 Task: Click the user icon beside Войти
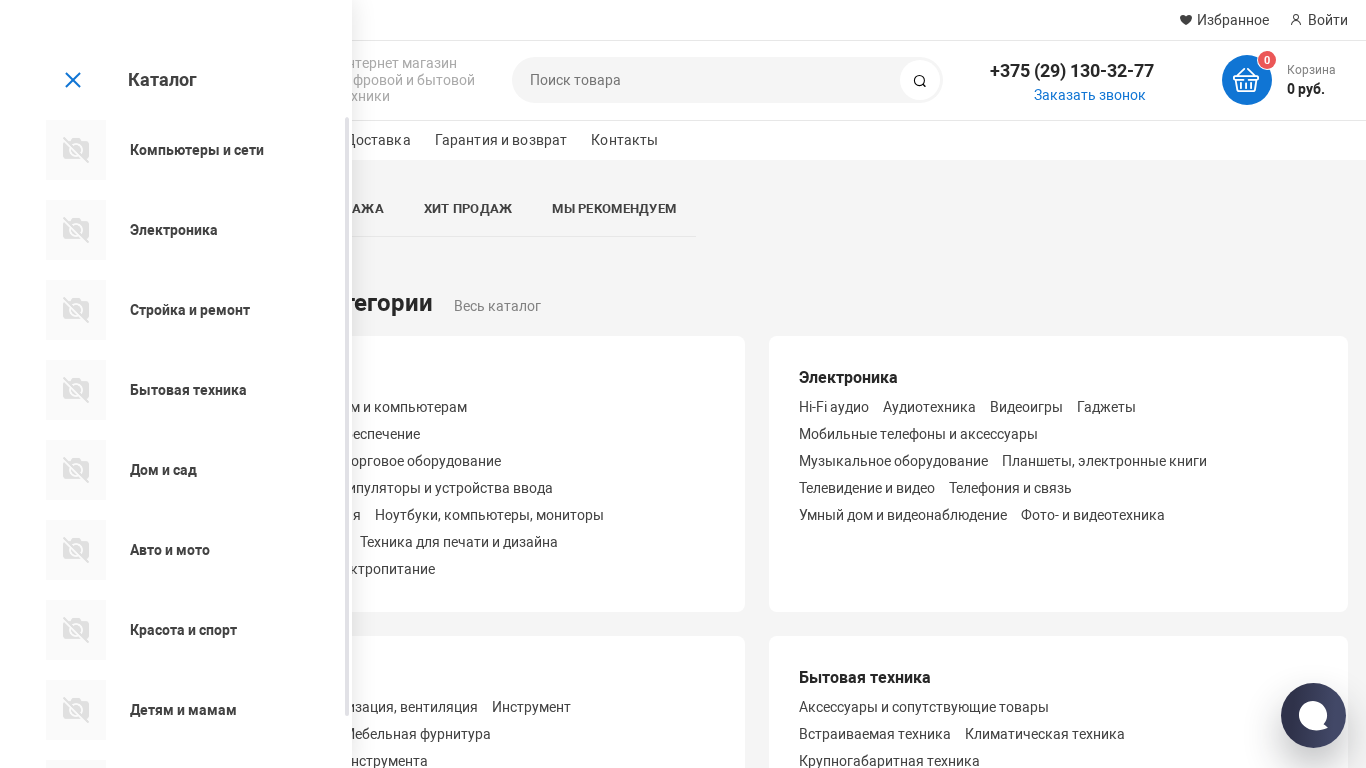click(x=1296, y=20)
